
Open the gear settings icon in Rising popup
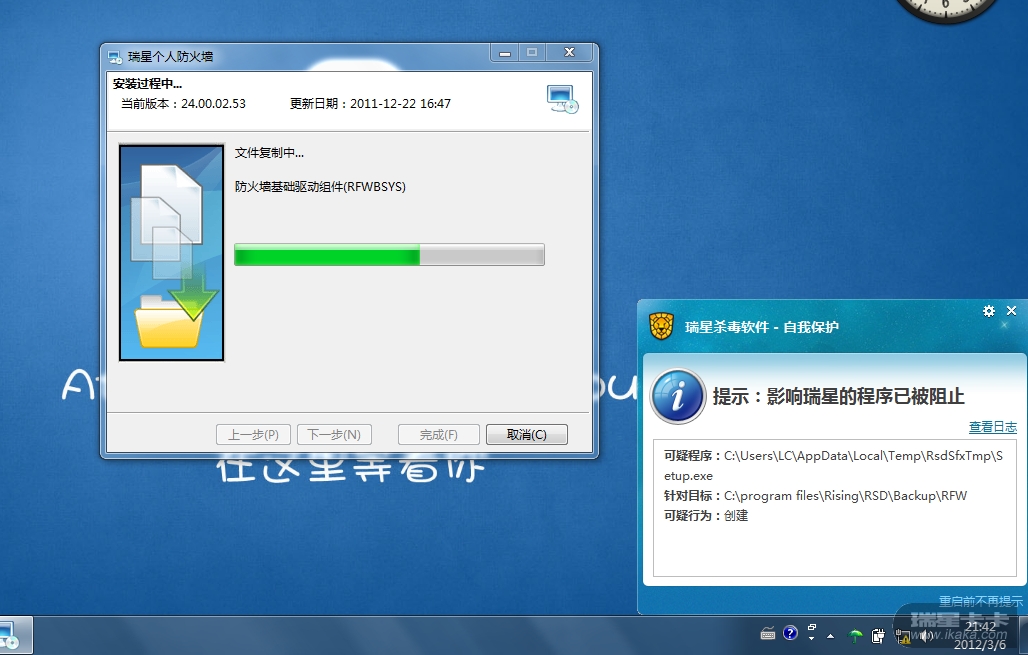click(x=989, y=311)
